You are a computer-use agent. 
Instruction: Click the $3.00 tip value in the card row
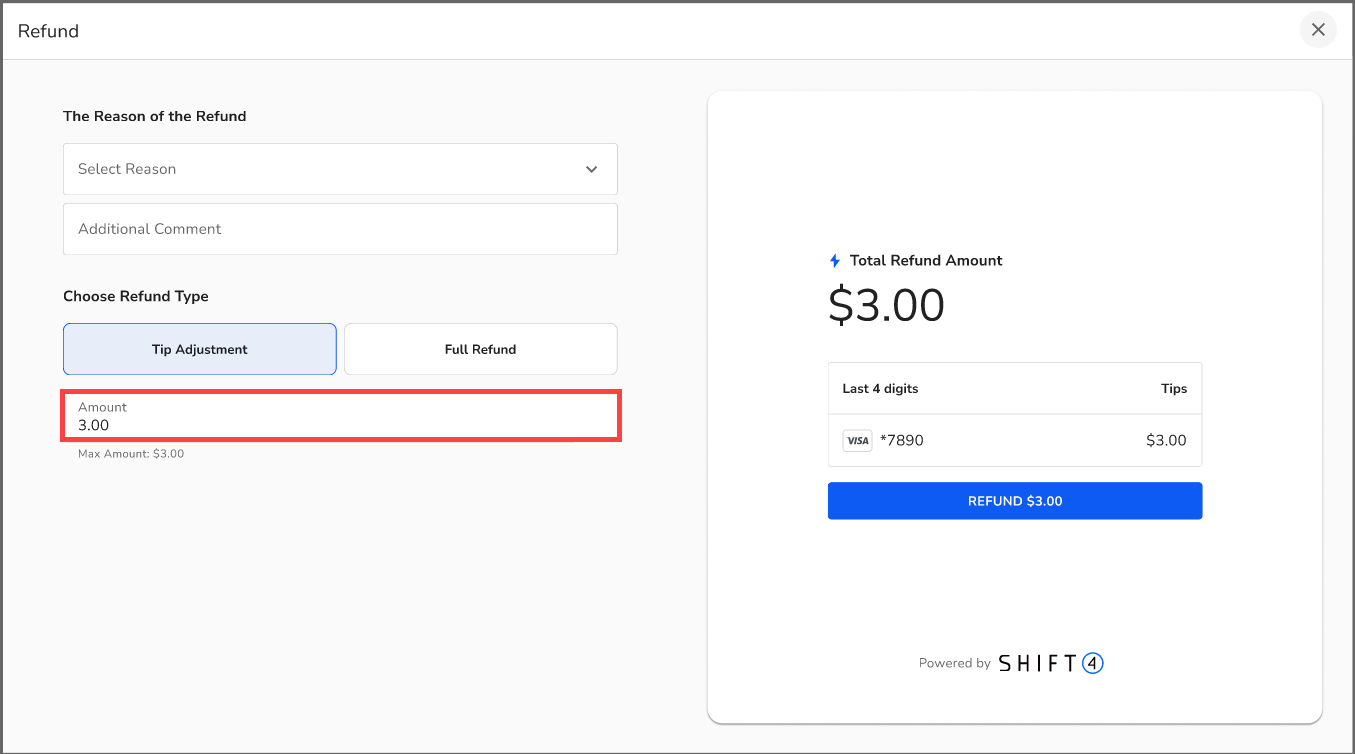[x=1166, y=441]
